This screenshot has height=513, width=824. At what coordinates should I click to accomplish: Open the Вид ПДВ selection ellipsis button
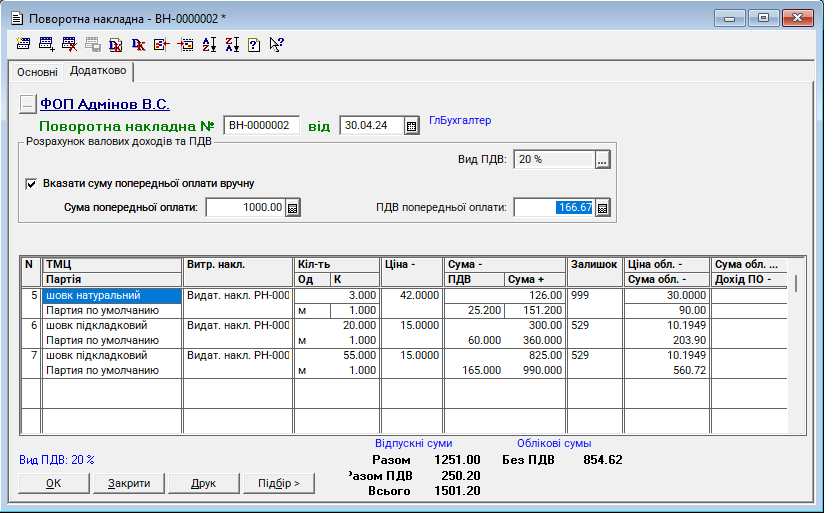(602, 160)
